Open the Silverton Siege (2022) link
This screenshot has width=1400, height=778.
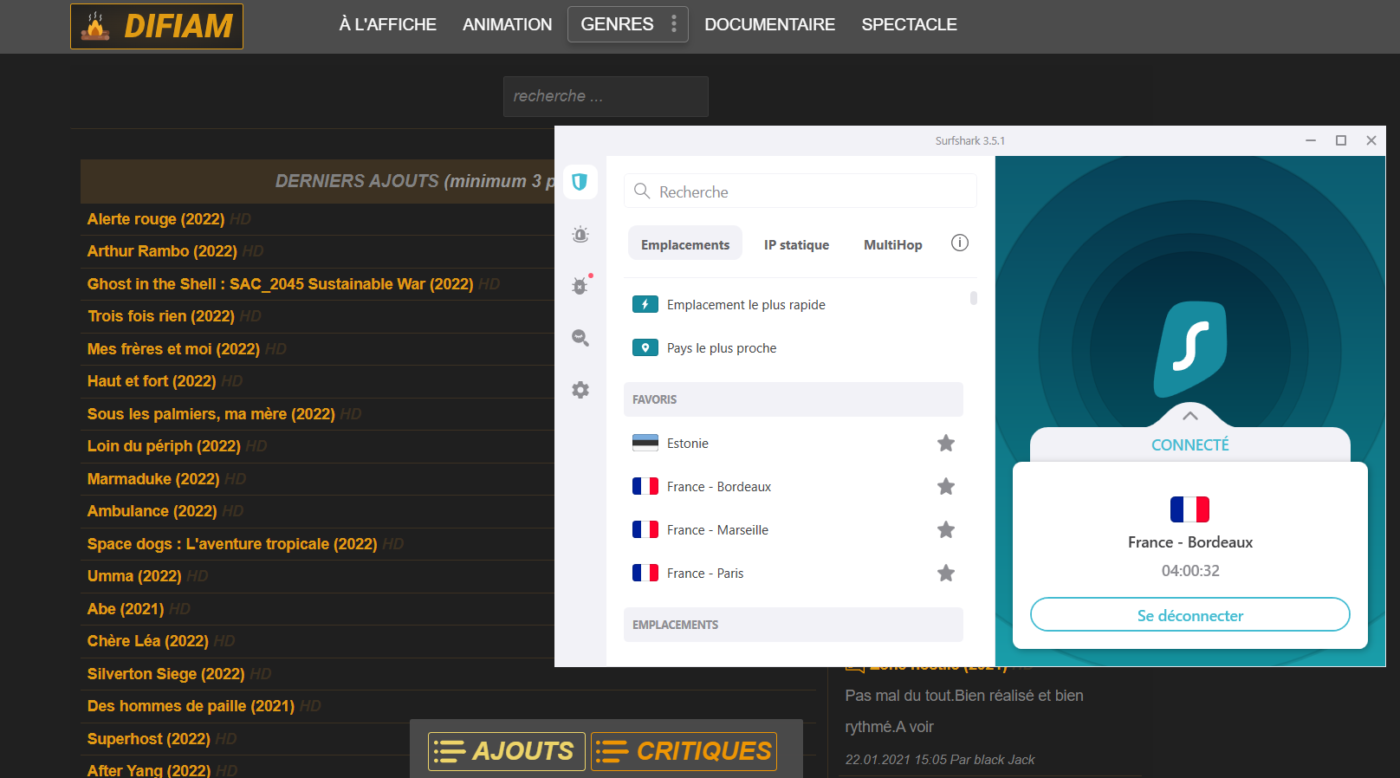coord(166,674)
